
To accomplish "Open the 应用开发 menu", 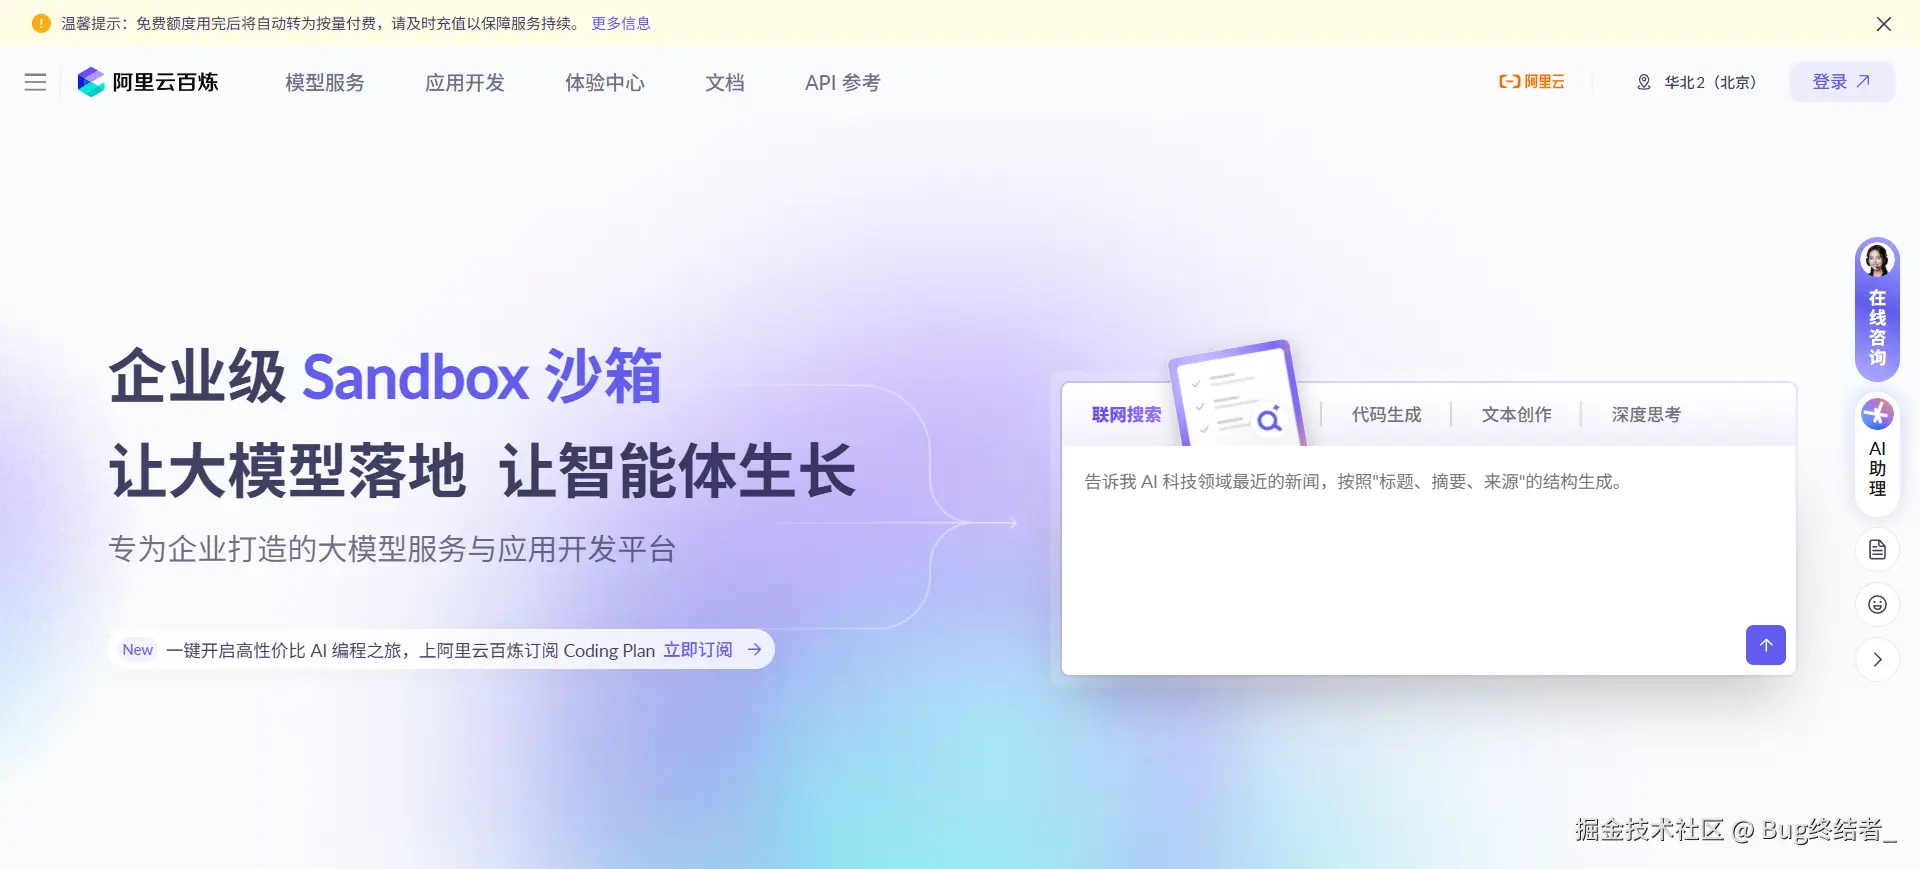I will 465,82.
